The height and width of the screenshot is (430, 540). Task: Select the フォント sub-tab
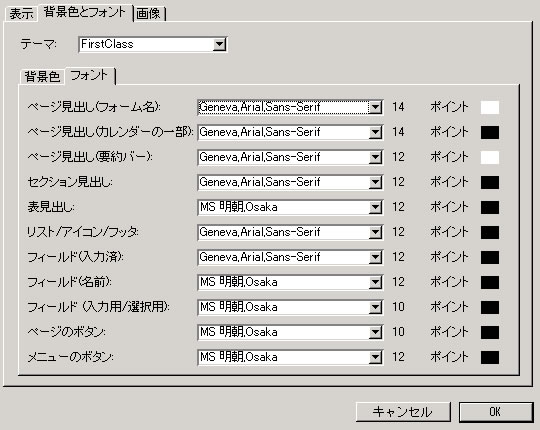click(90, 75)
